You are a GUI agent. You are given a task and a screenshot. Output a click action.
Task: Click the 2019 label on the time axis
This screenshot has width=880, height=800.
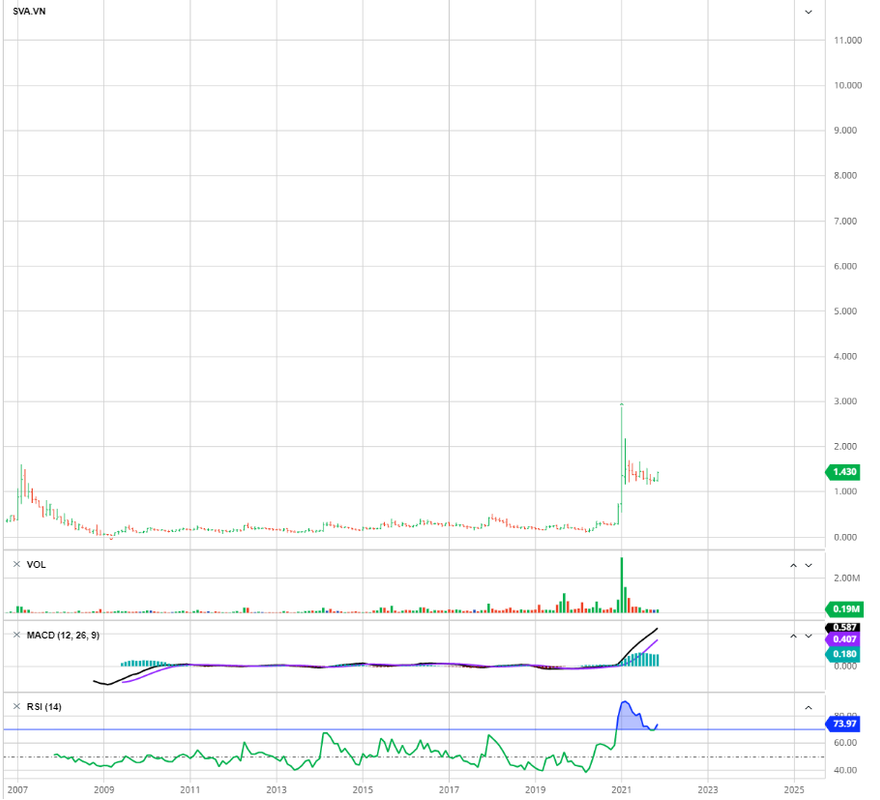(x=535, y=789)
